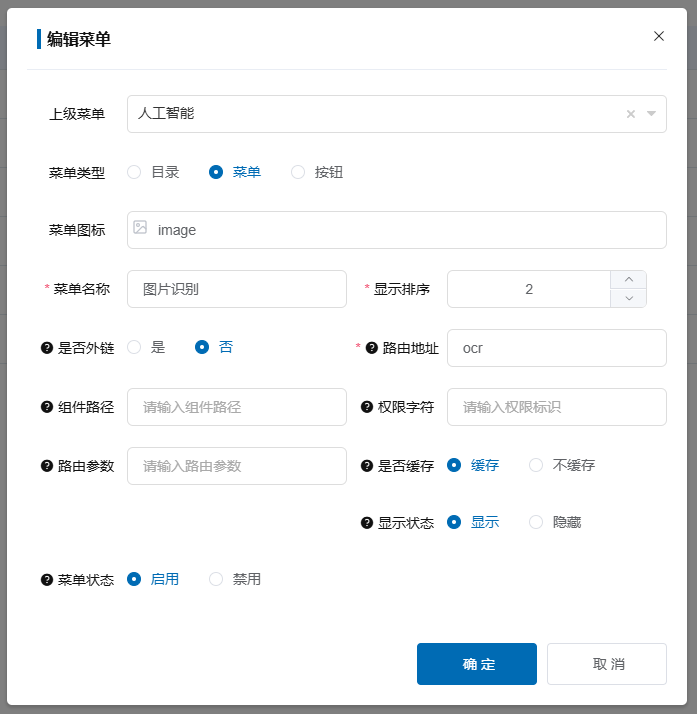Clear the 上级菜单 selection with the x icon
Screen dimensions: 697x714
point(631,114)
